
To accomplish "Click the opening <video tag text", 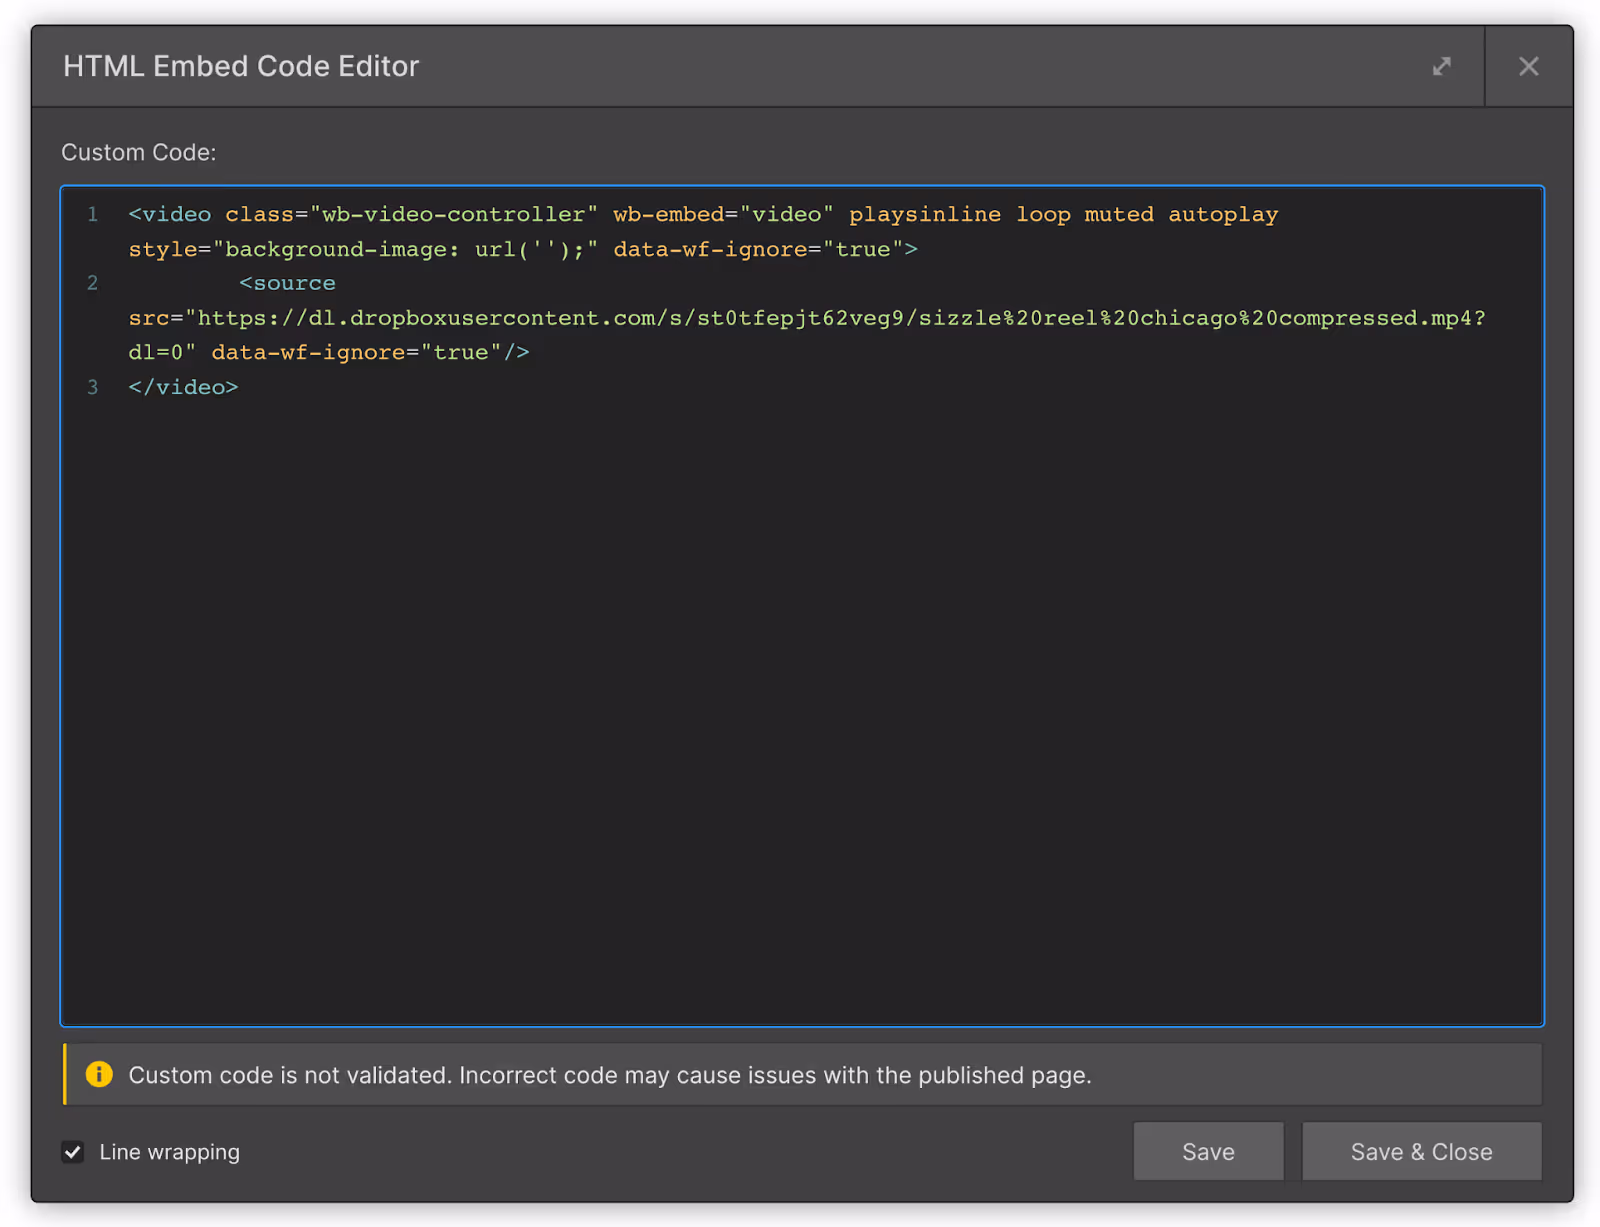I will click(170, 214).
